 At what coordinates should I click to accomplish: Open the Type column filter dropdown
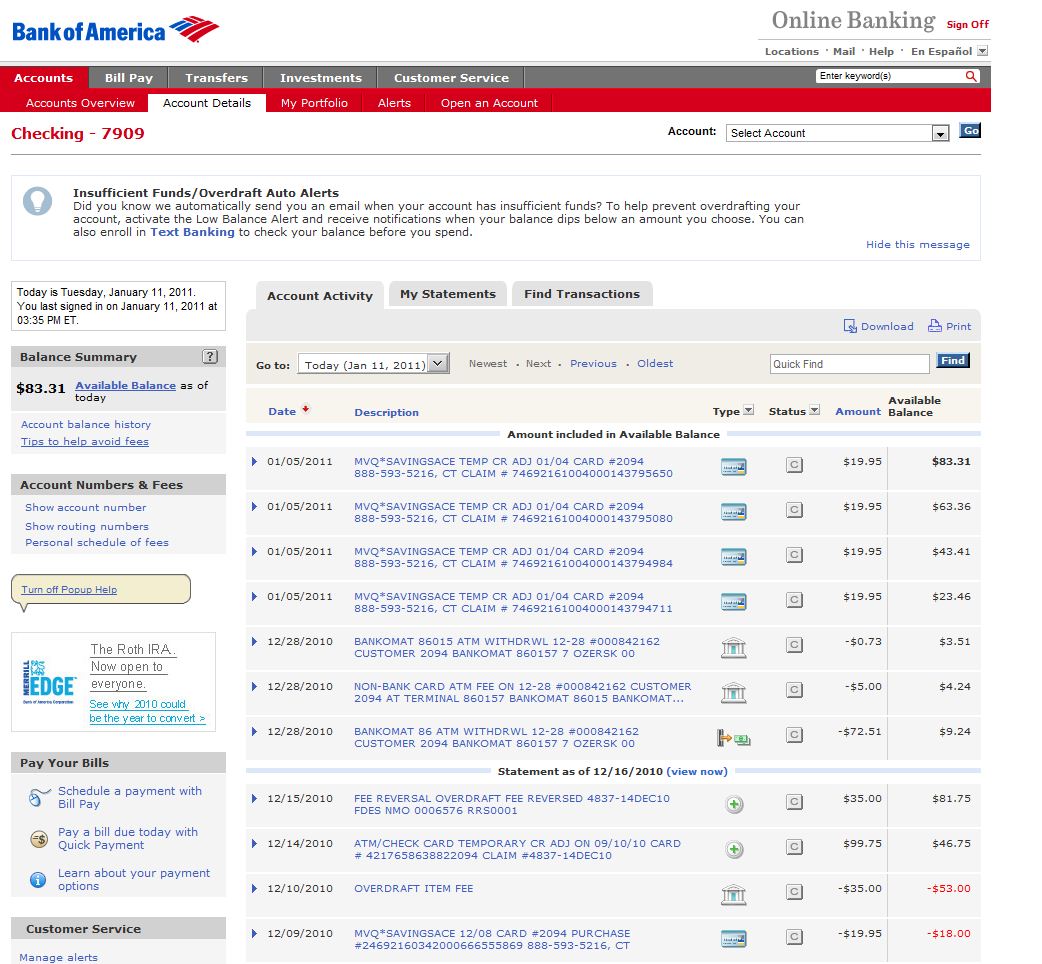[x=748, y=411]
